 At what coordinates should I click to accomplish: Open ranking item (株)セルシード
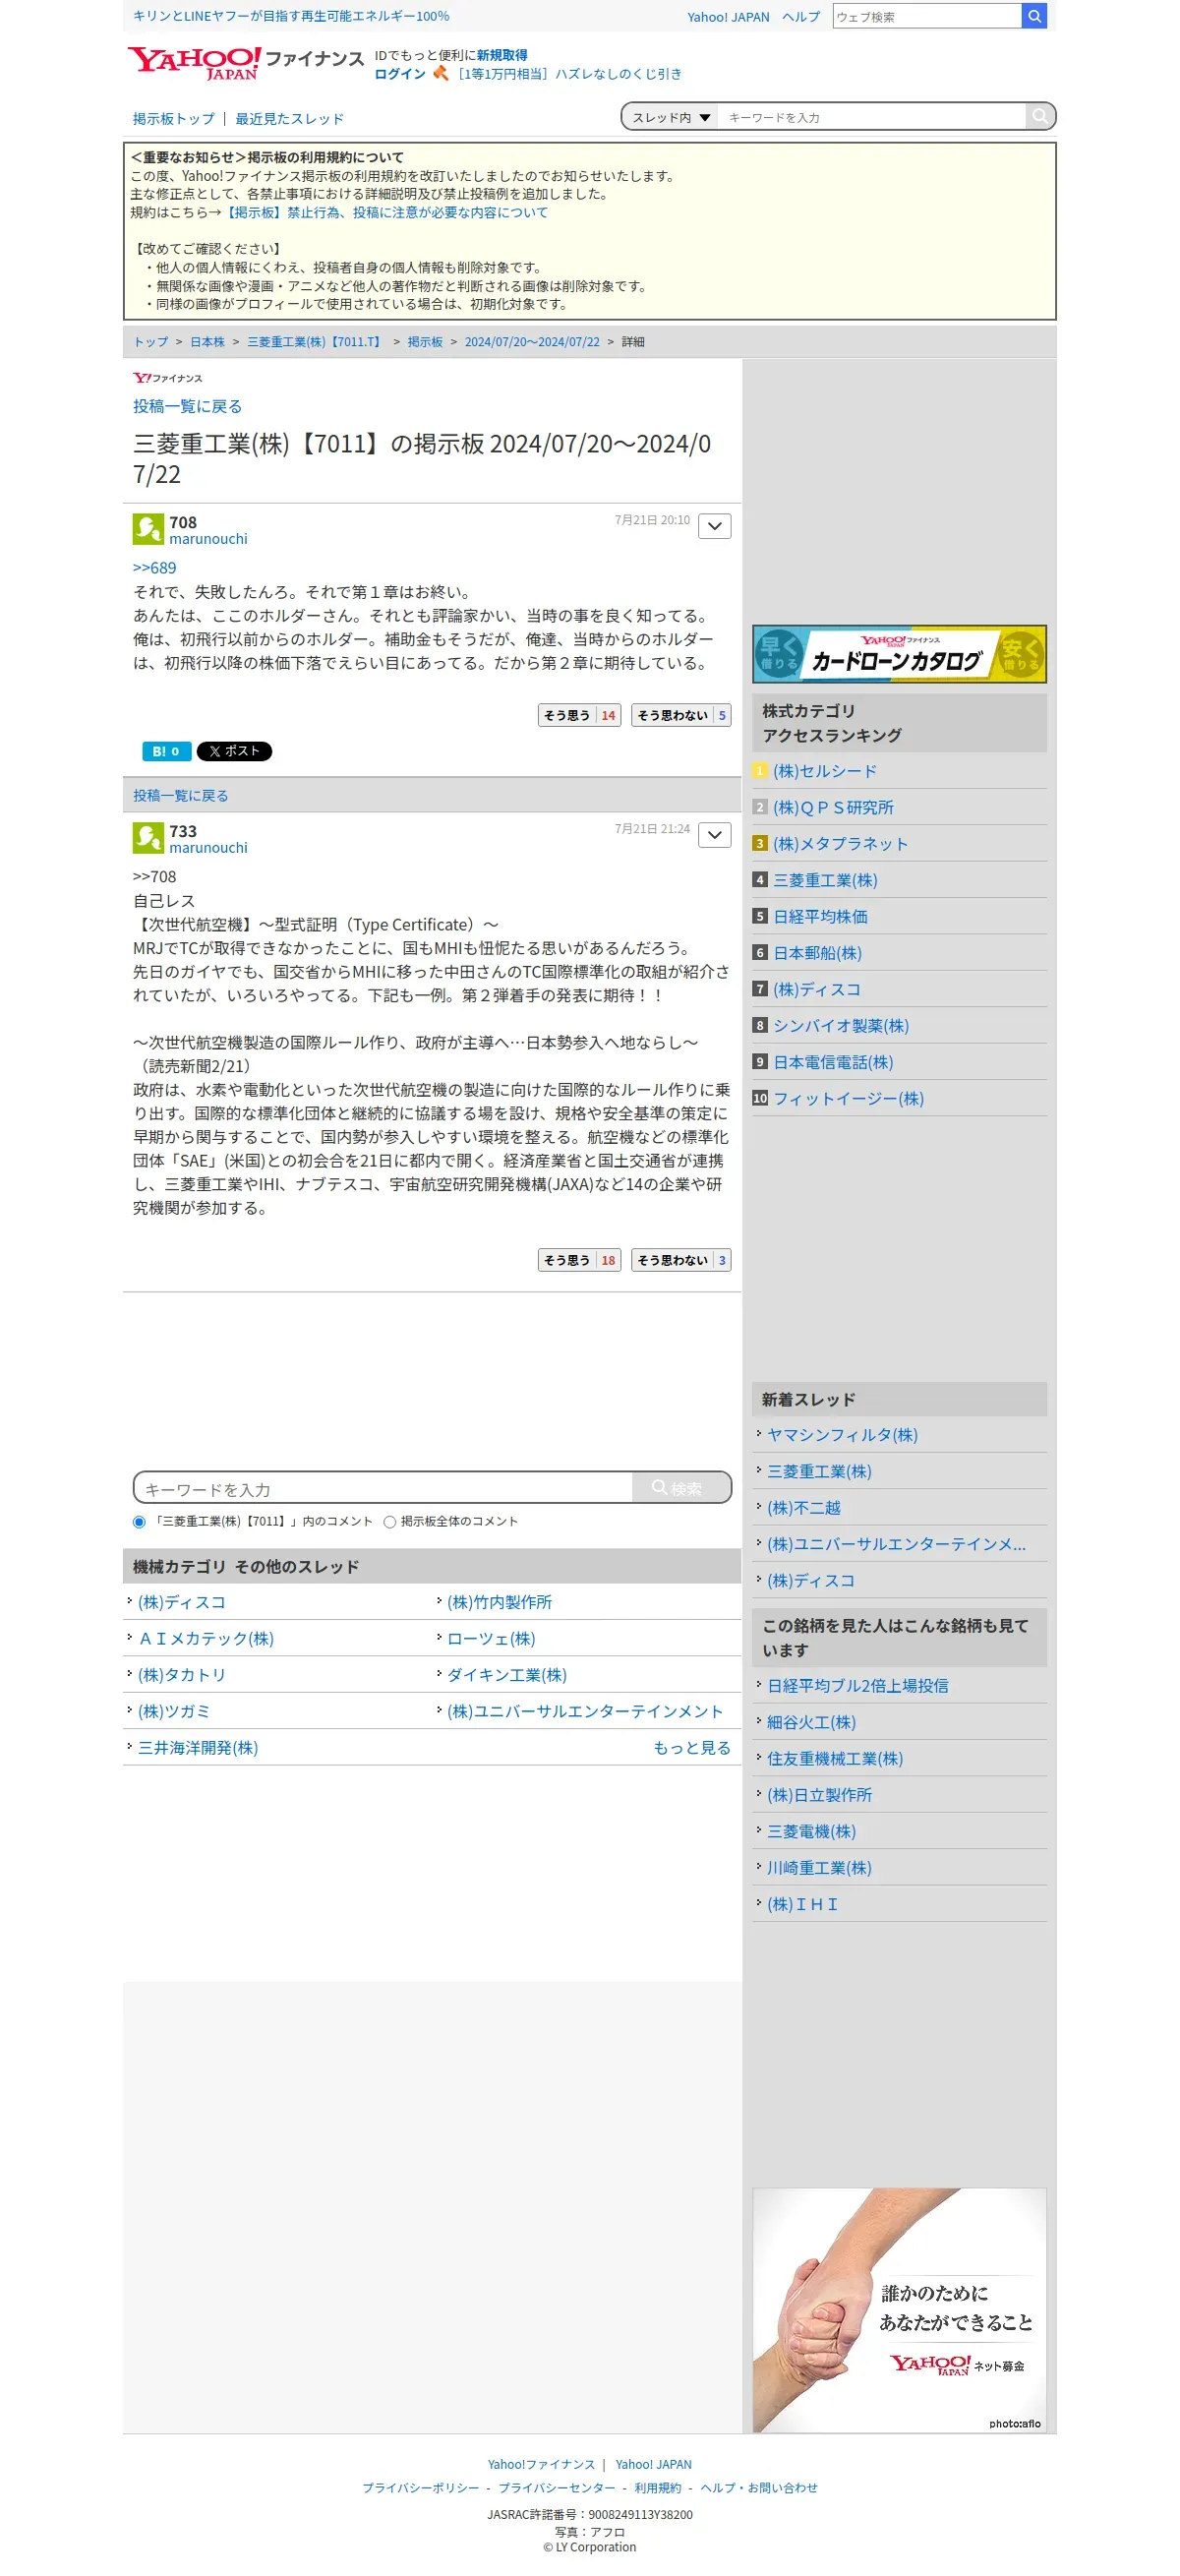click(x=825, y=771)
